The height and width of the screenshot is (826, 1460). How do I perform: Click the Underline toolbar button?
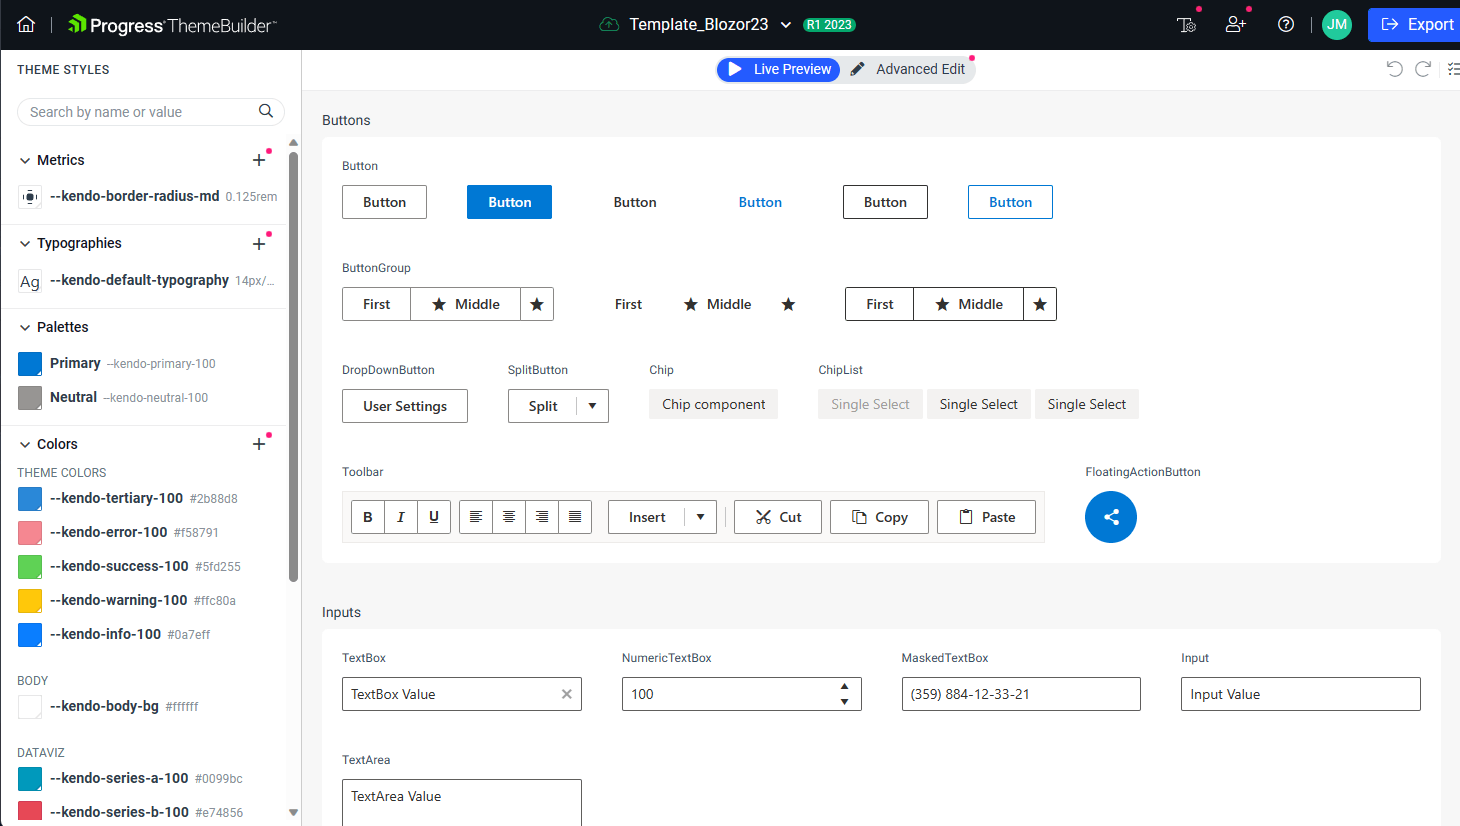click(434, 517)
